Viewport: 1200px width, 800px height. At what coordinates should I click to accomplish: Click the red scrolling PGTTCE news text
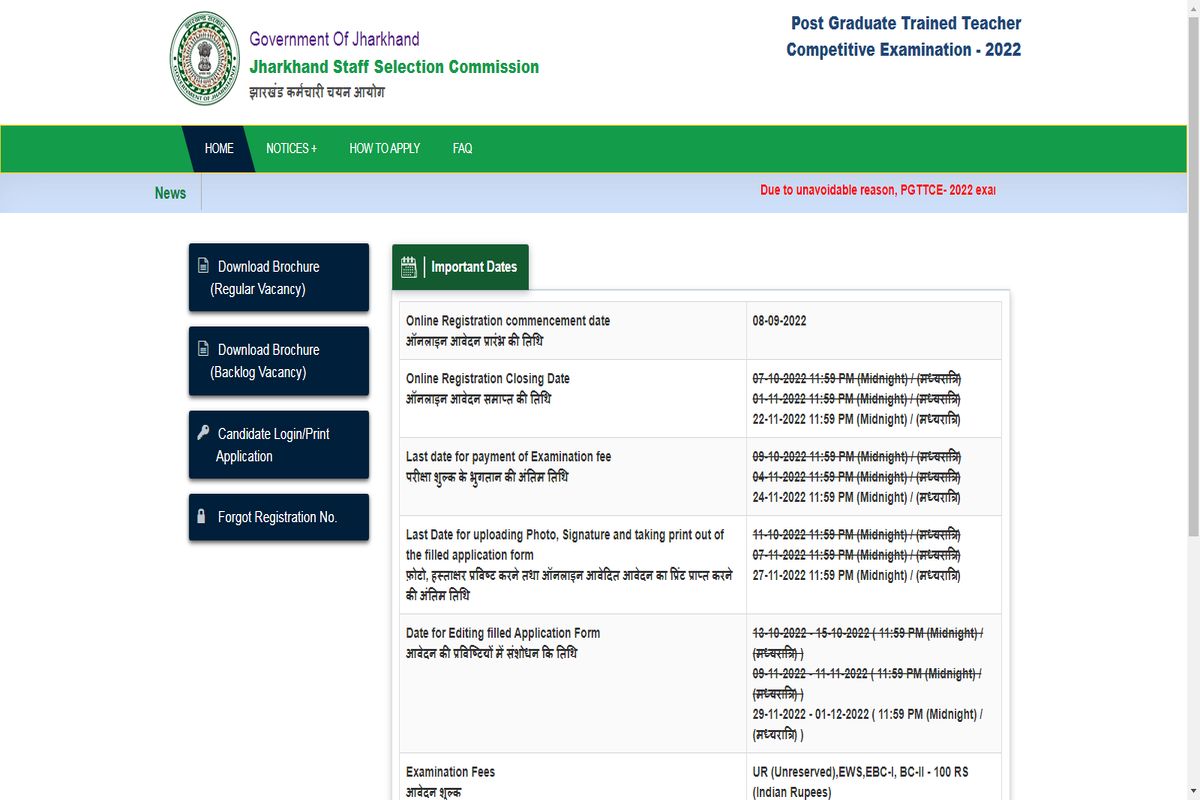coord(877,190)
